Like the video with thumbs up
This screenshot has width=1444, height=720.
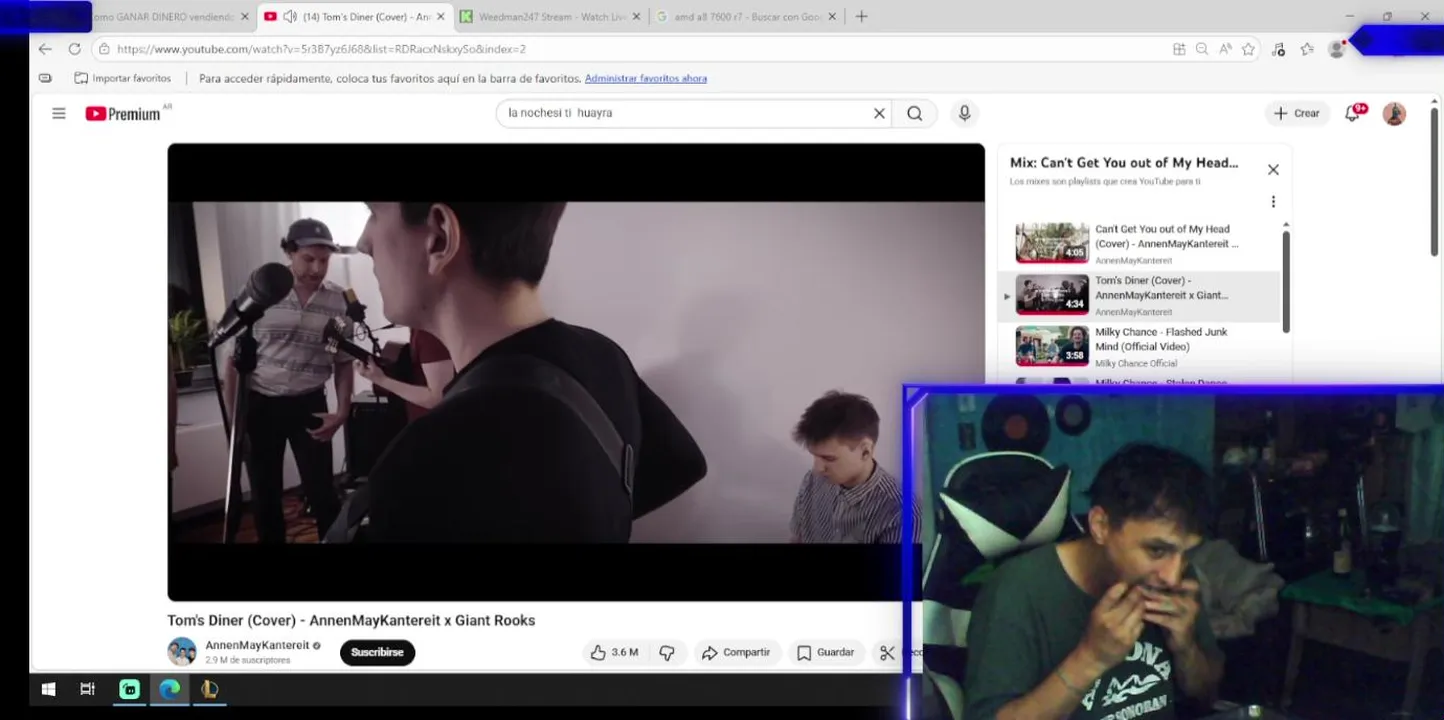tap(598, 653)
